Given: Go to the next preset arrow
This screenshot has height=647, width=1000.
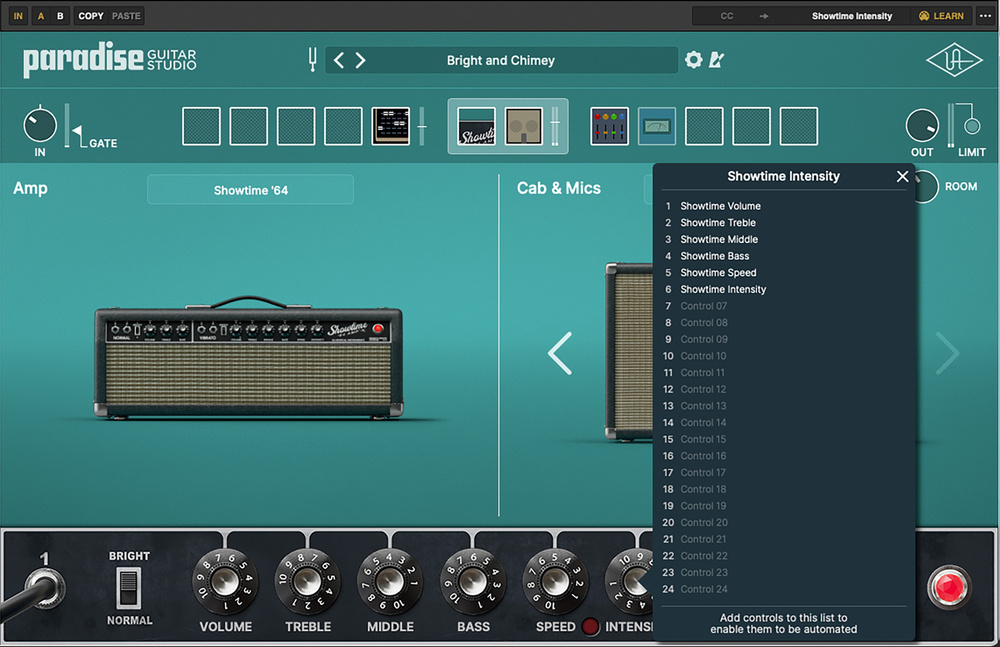Looking at the screenshot, I should [361, 60].
